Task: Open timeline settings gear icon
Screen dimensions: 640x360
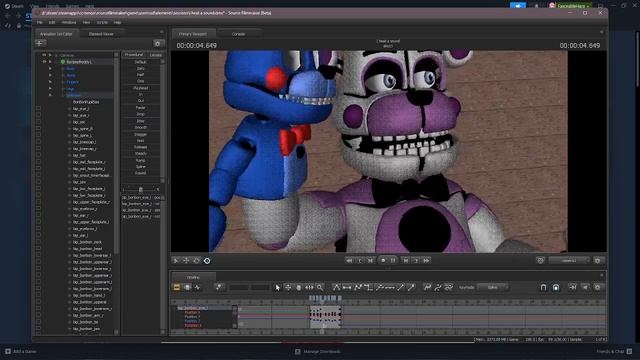Action: (x=598, y=287)
